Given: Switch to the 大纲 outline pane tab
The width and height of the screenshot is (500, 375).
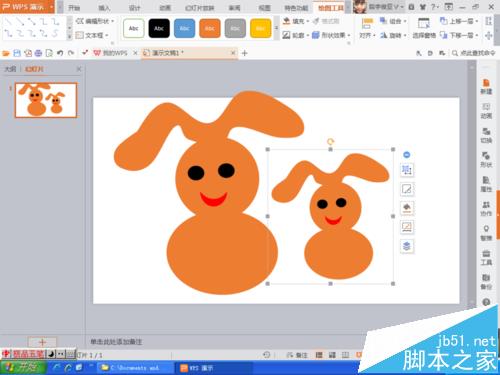Looking at the screenshot, I should coord(10,69).
